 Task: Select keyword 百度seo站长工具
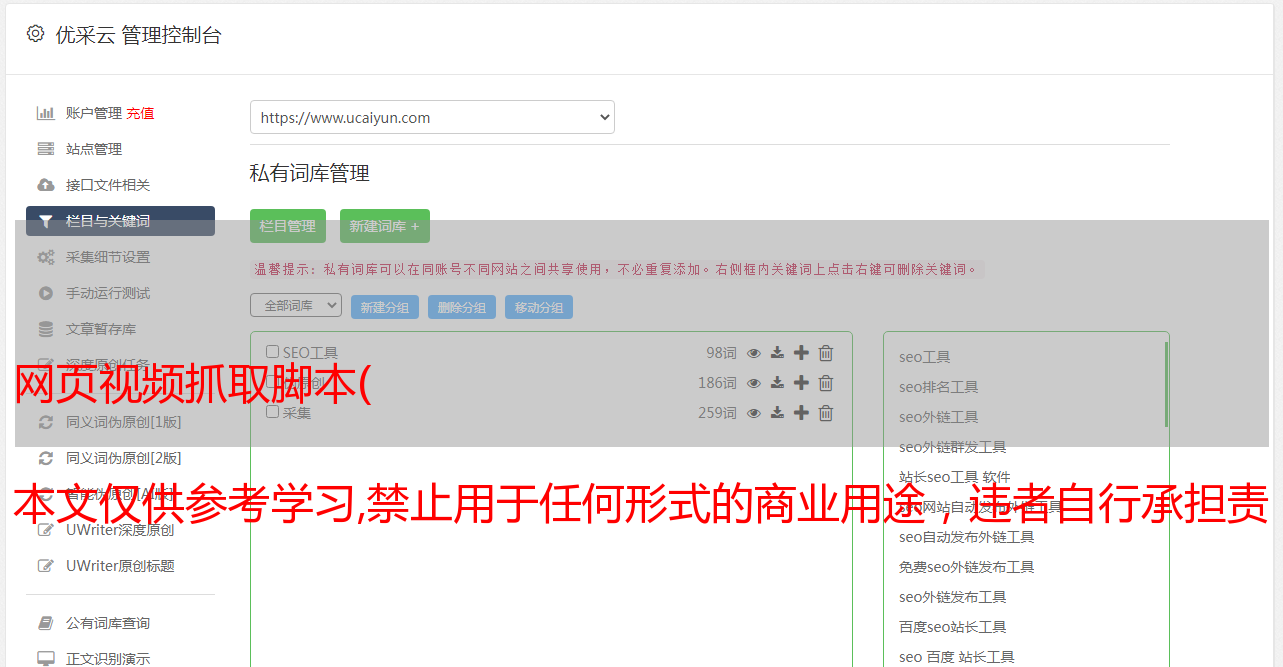point(952,627)
